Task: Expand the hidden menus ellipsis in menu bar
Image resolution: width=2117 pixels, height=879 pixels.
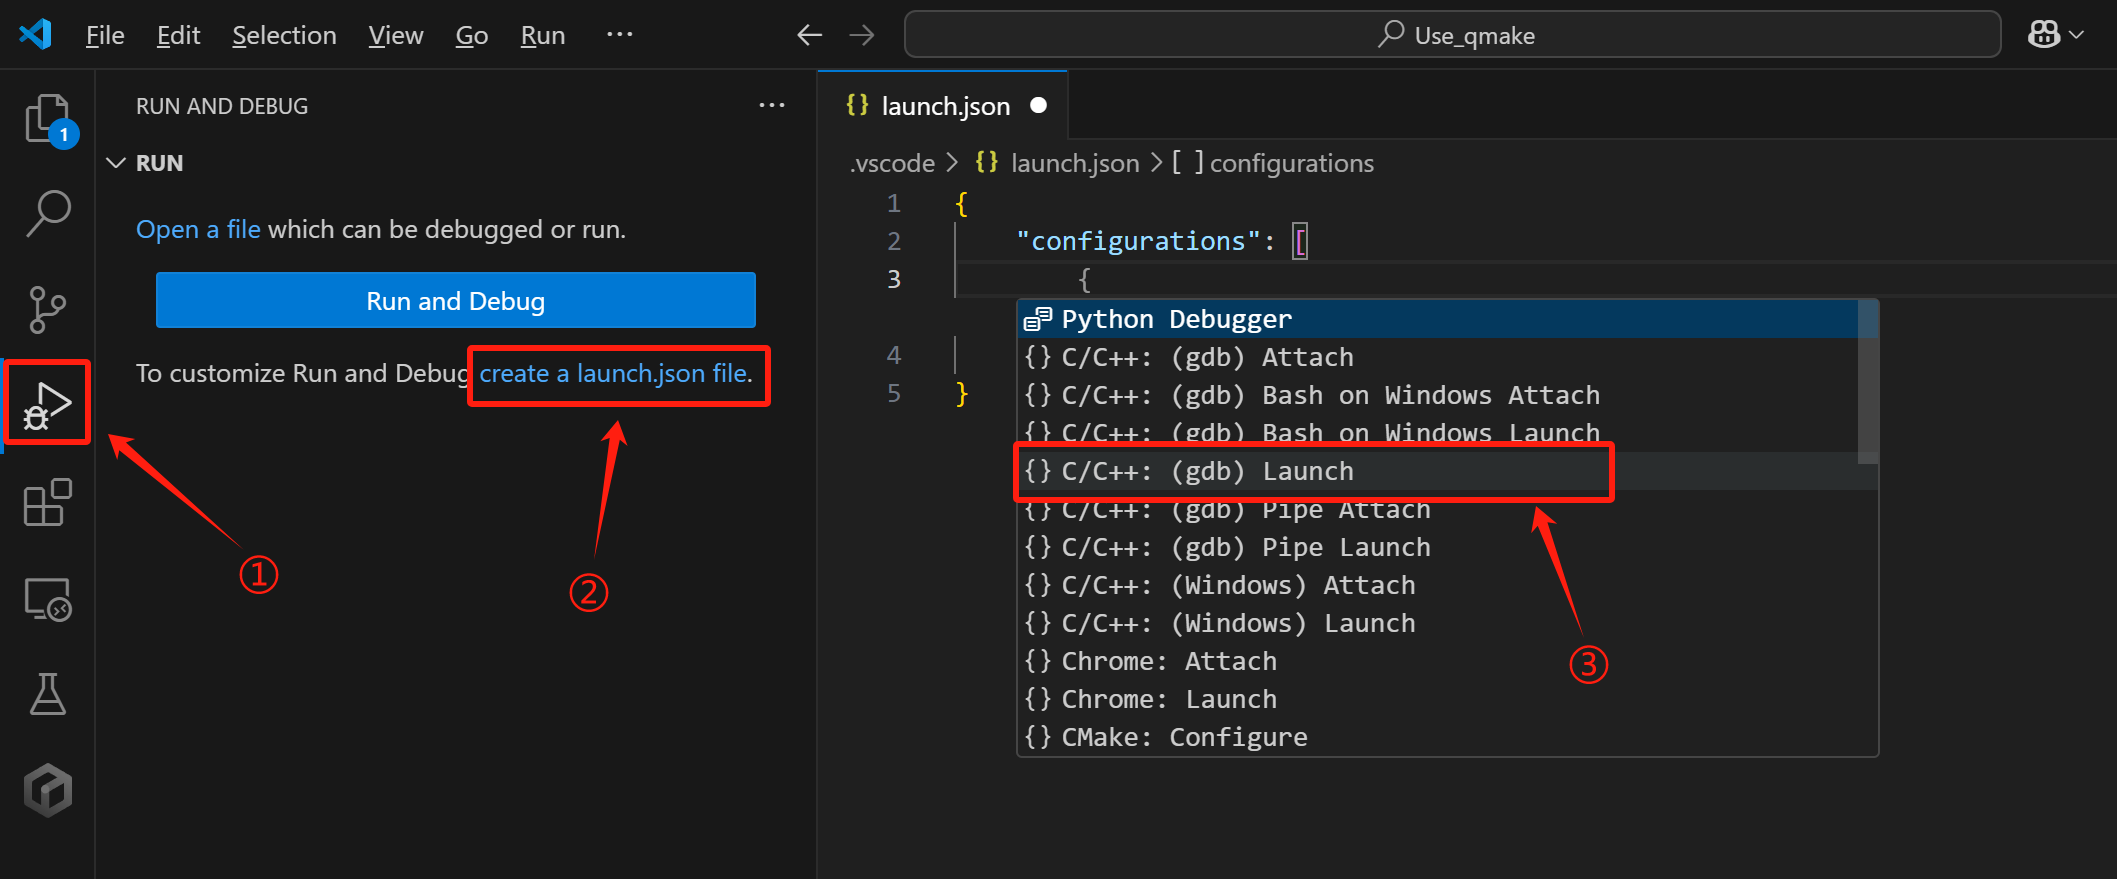Action: (619, 35)
